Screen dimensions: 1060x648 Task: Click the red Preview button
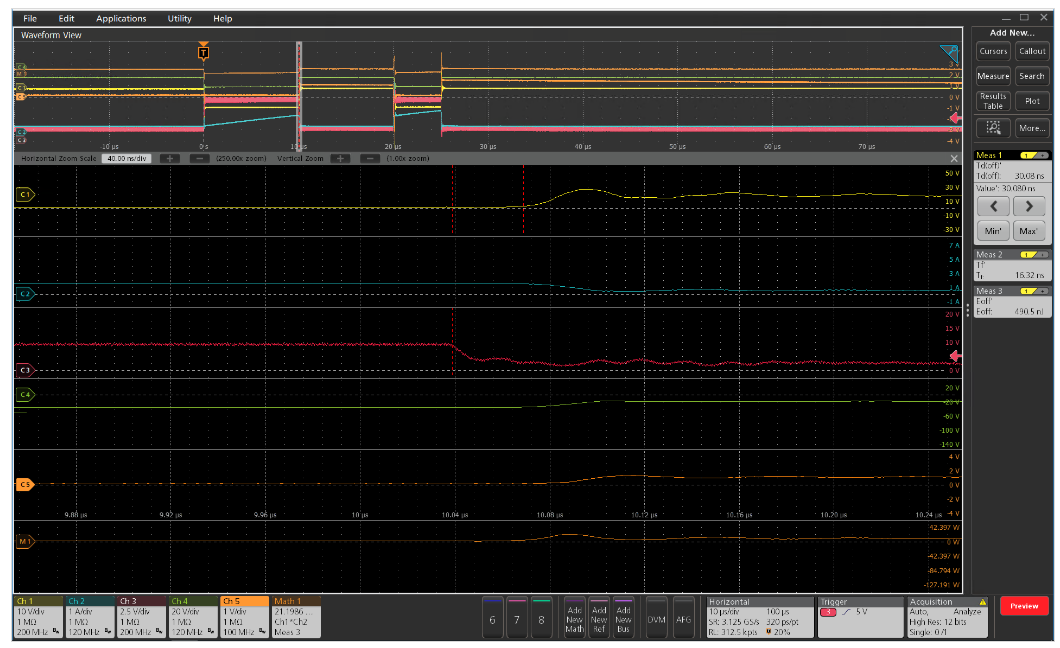[x=1023, y=605]
